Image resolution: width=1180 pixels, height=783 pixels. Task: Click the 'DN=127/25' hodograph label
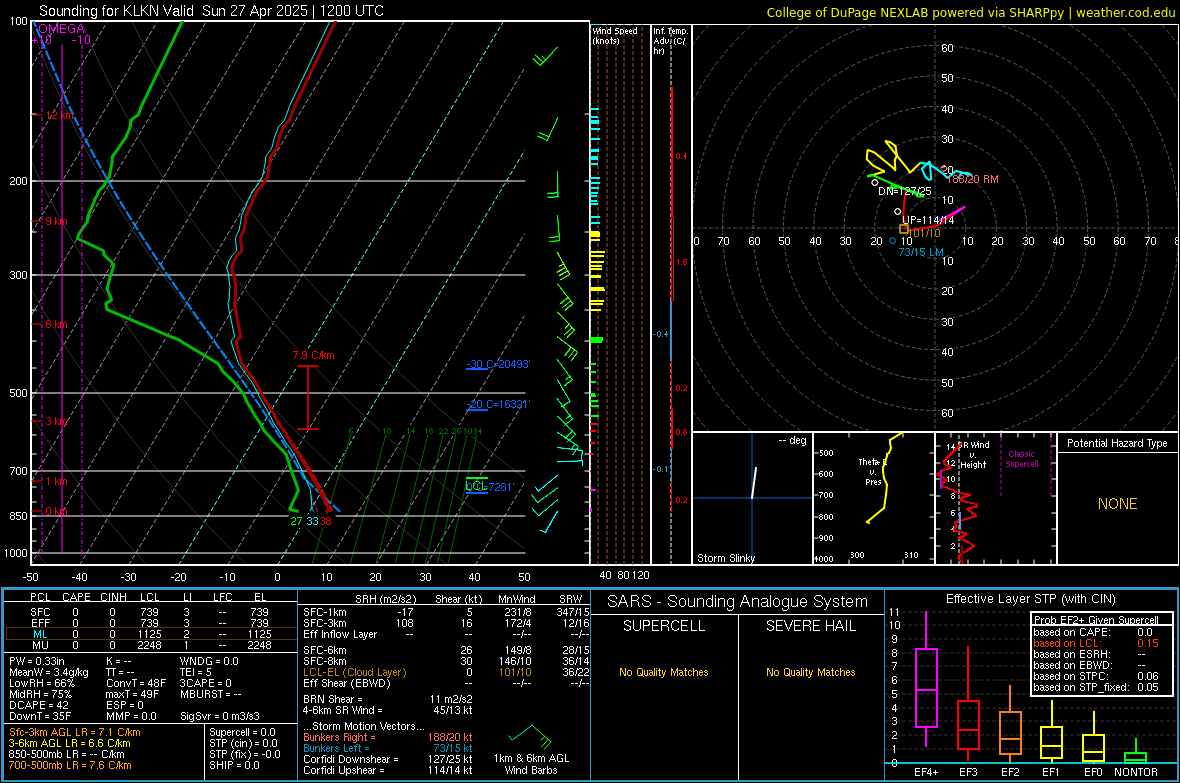(x=905, y=191)
